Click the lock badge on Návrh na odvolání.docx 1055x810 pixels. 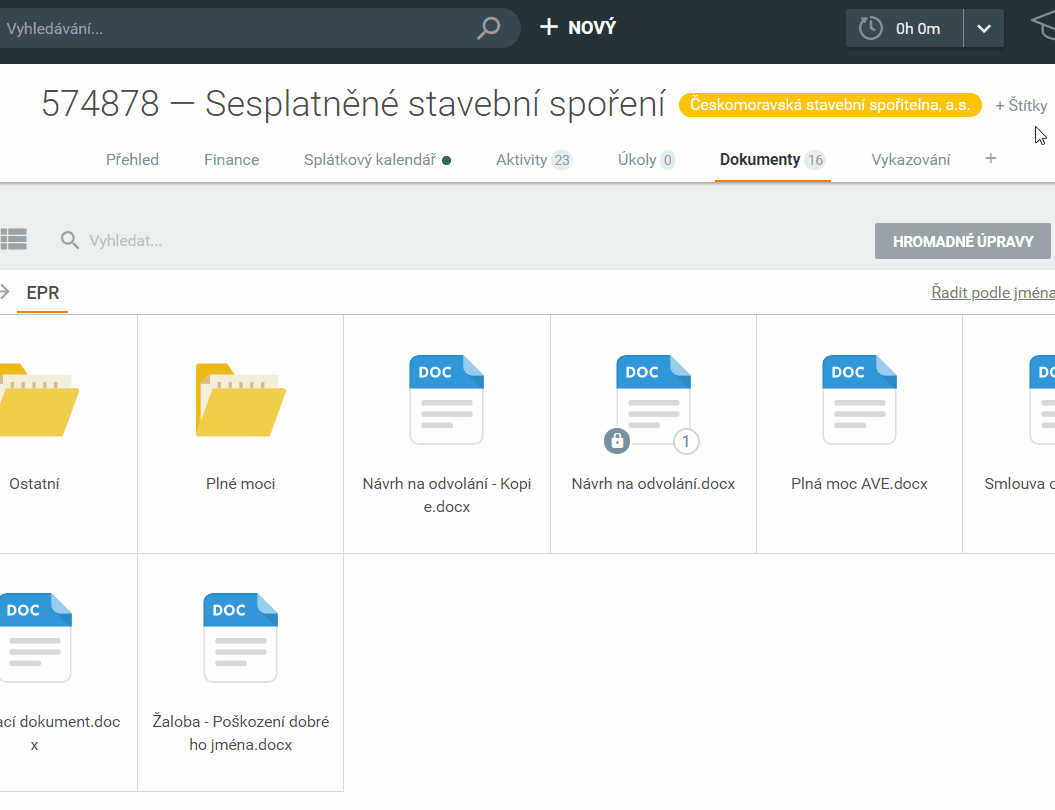pyautogui.click(x=617, y=440)
